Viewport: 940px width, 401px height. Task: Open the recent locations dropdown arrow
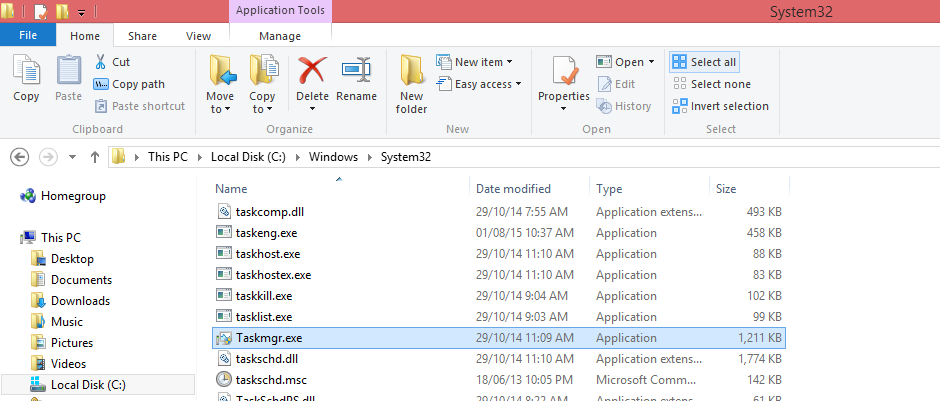click(x=72, y=157)
